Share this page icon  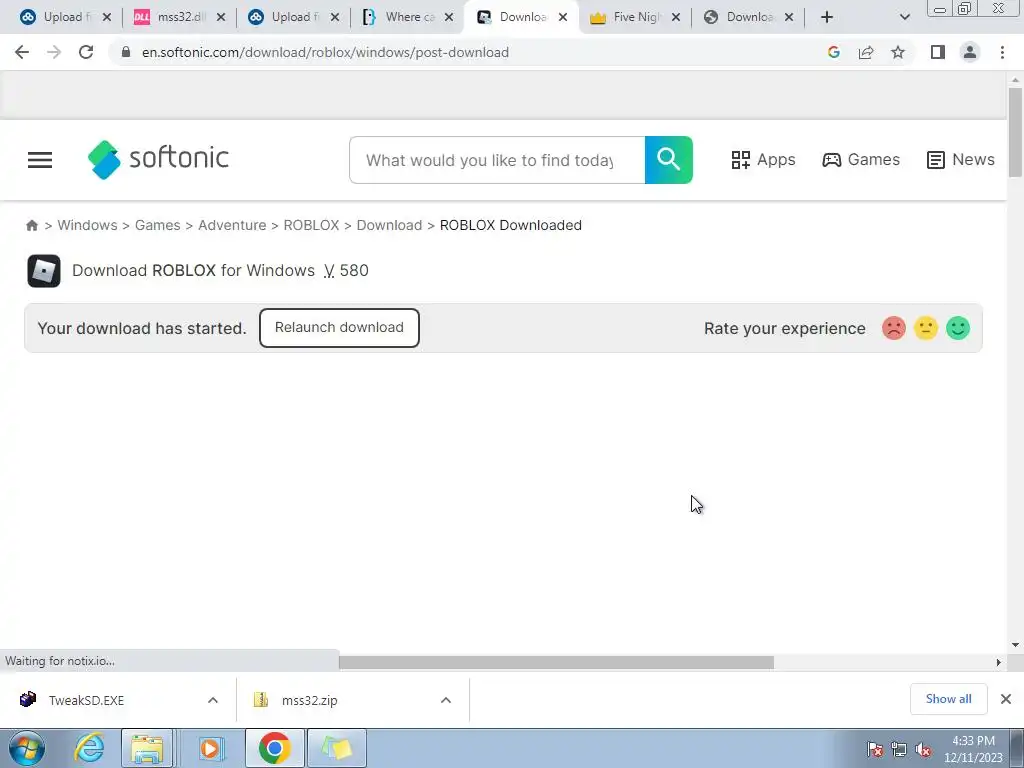click(866, 52)
